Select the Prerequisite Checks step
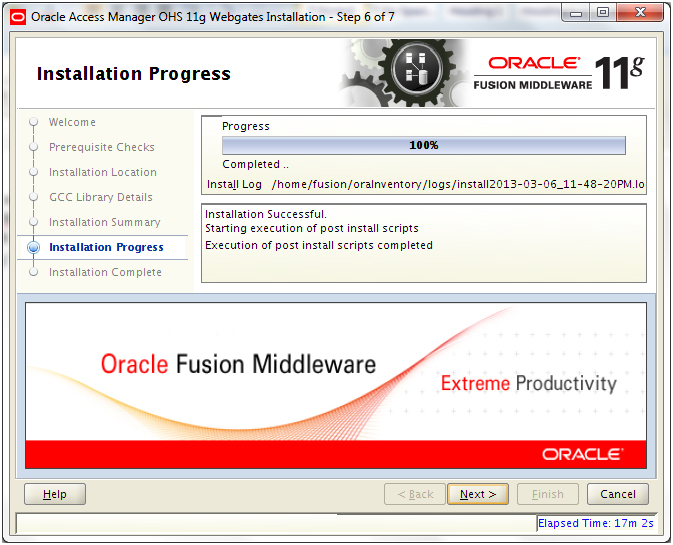673x545 pixels. coord(102,147)
